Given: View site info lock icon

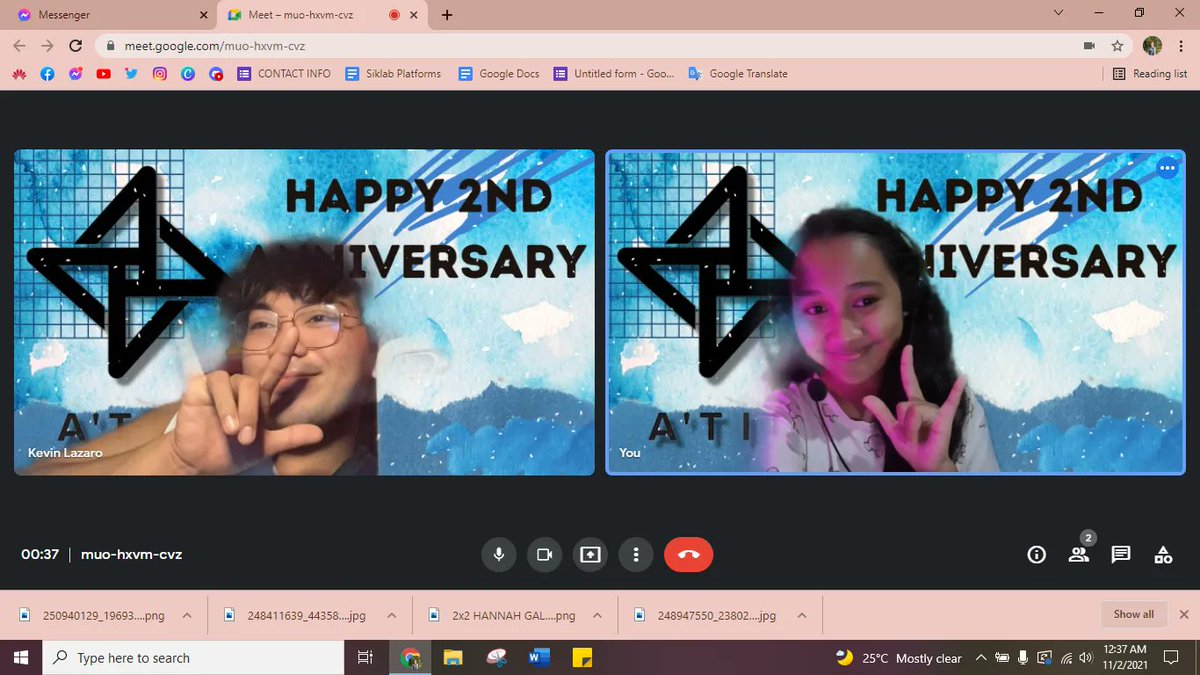Looking at the screenshot, I should coord(110,46).
